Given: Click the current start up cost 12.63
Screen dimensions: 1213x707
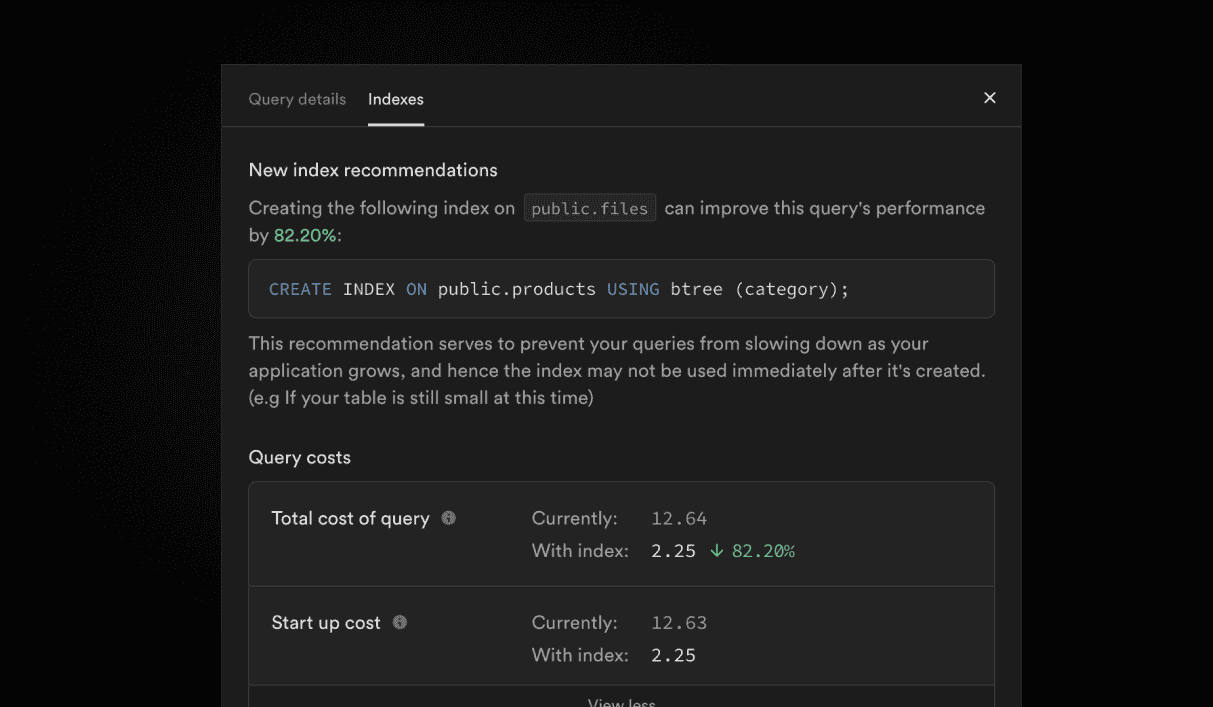Looking at the screenshot, I should pyautogui.click(x=679, y=622).
